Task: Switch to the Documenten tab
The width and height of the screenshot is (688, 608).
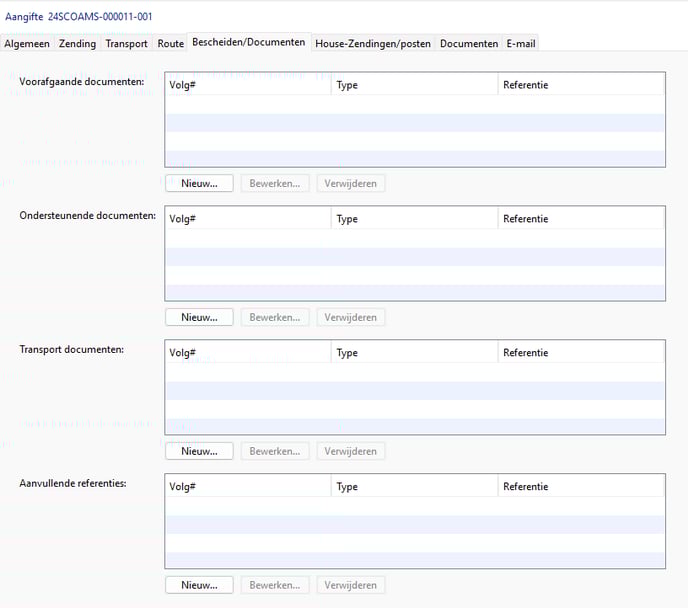Action: pos(469,43)
